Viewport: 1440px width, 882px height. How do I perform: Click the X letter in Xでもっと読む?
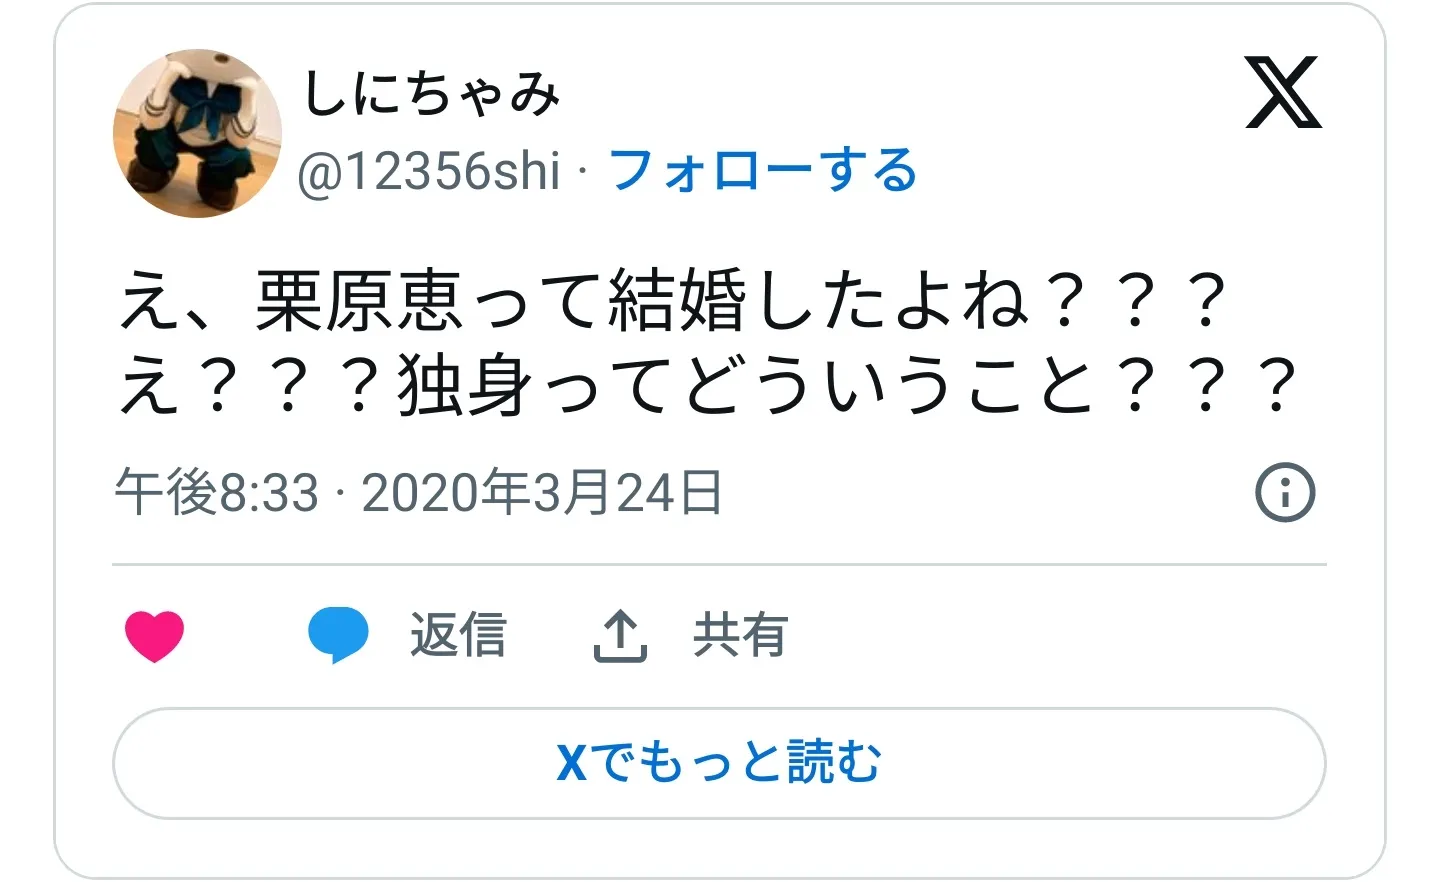click(572, 764)
